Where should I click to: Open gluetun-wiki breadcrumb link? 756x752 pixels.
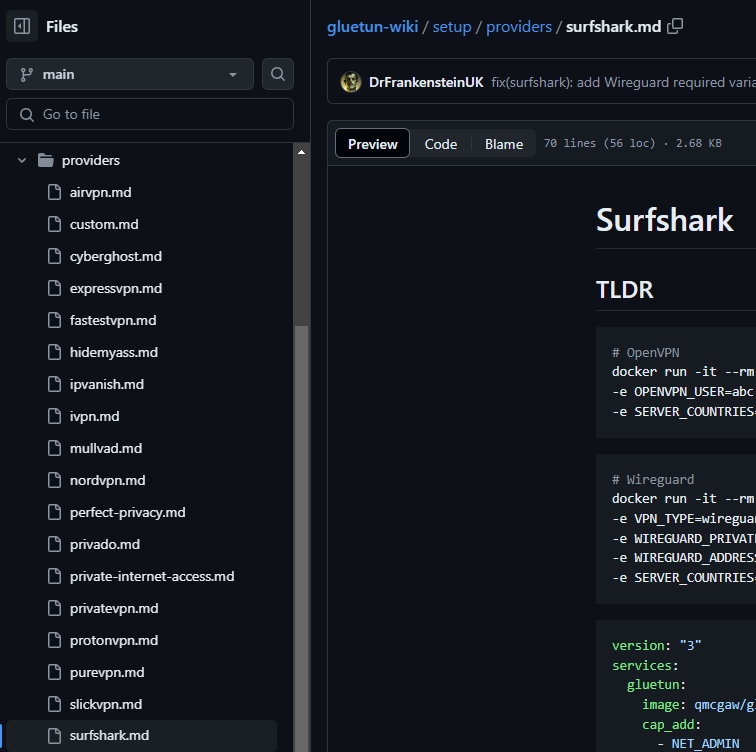tap(372, 27)
